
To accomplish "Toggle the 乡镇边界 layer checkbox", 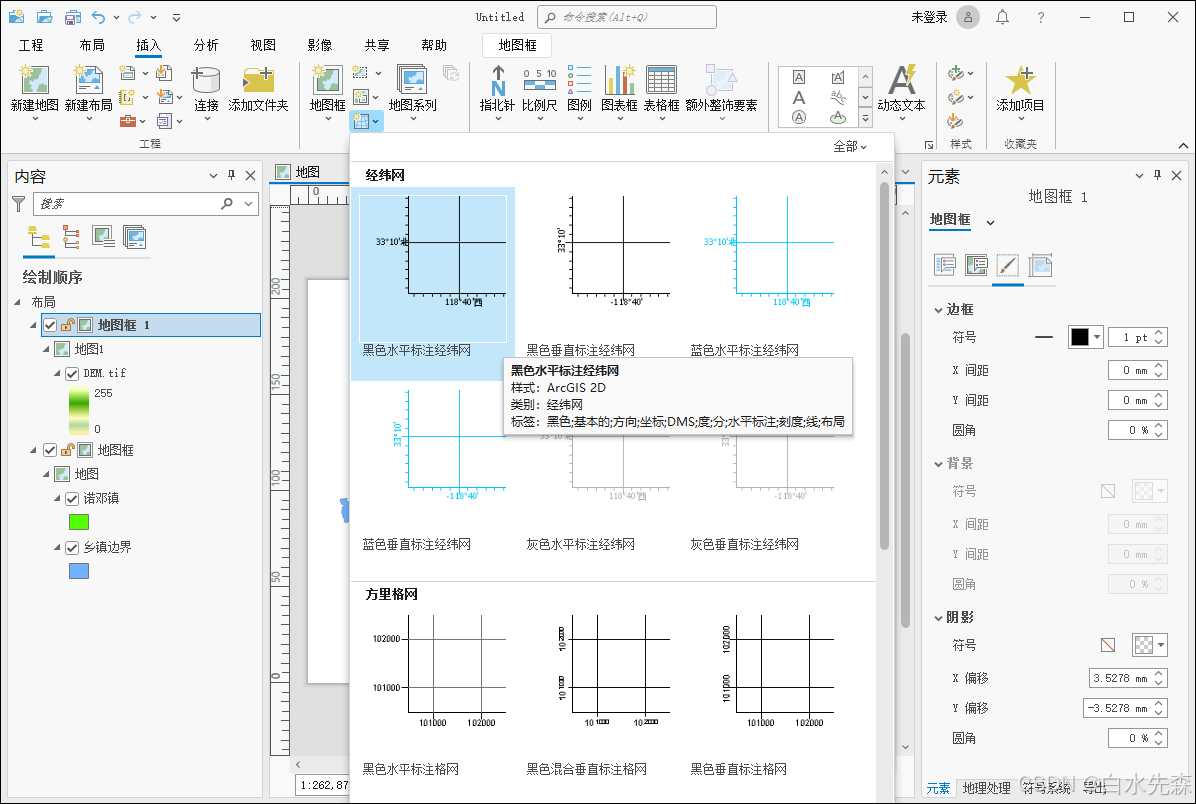I will [72, 547].
